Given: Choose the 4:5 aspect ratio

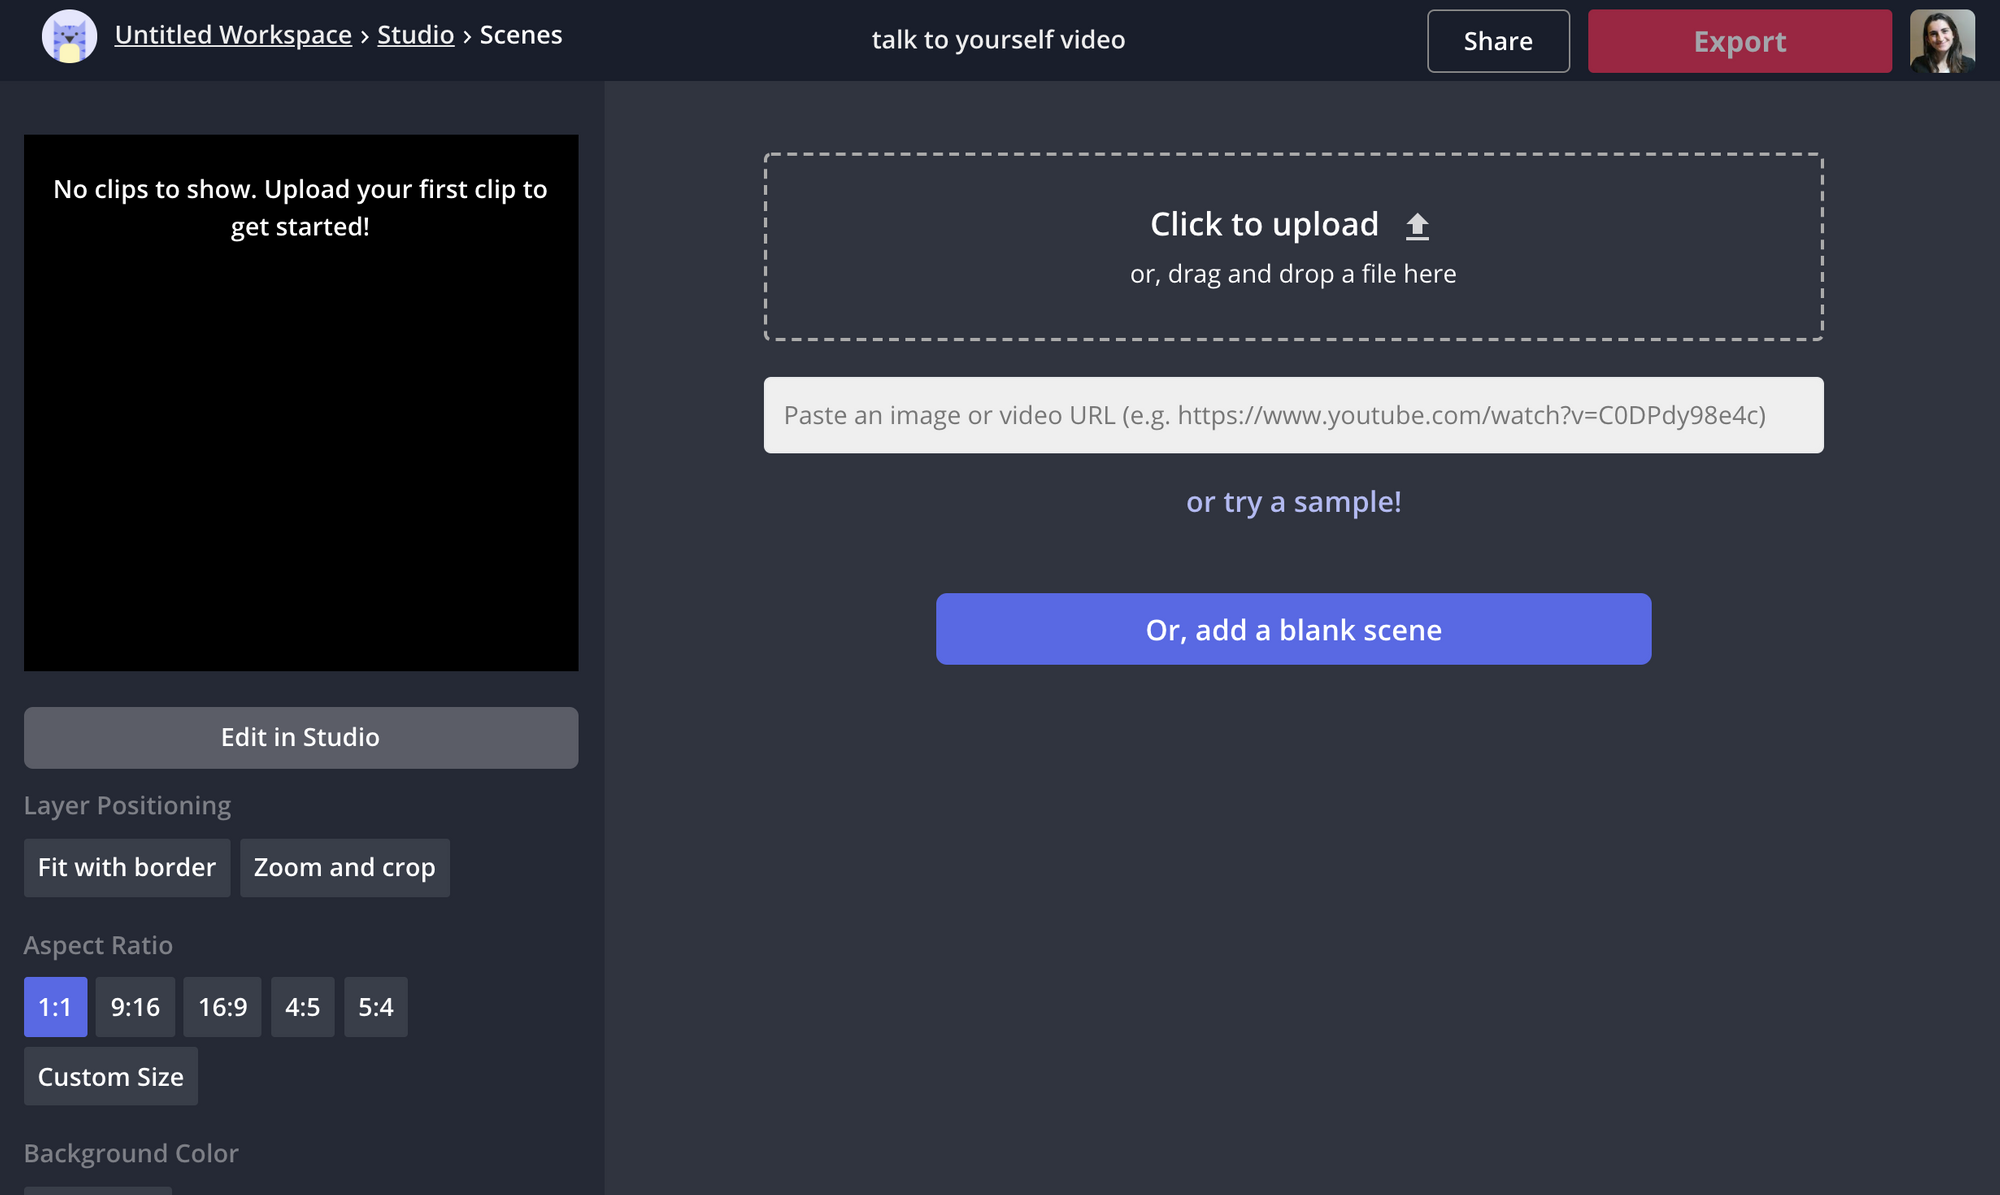Looking at the screenshot, I should tap(302, 1007).
